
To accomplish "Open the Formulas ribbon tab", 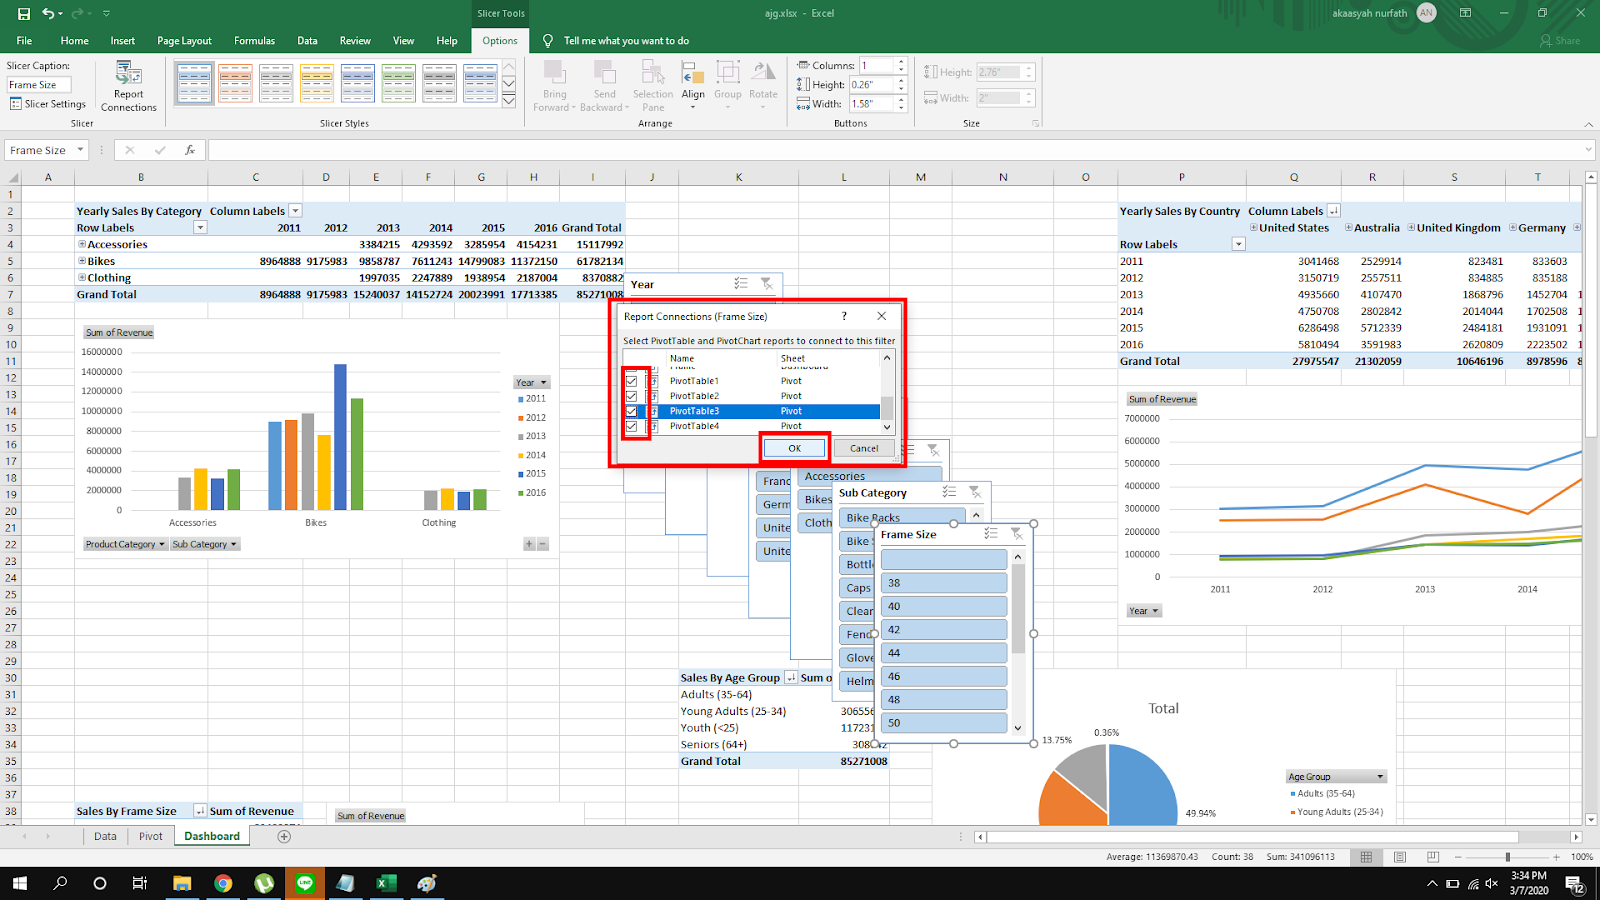I will (x=254, y=41).
